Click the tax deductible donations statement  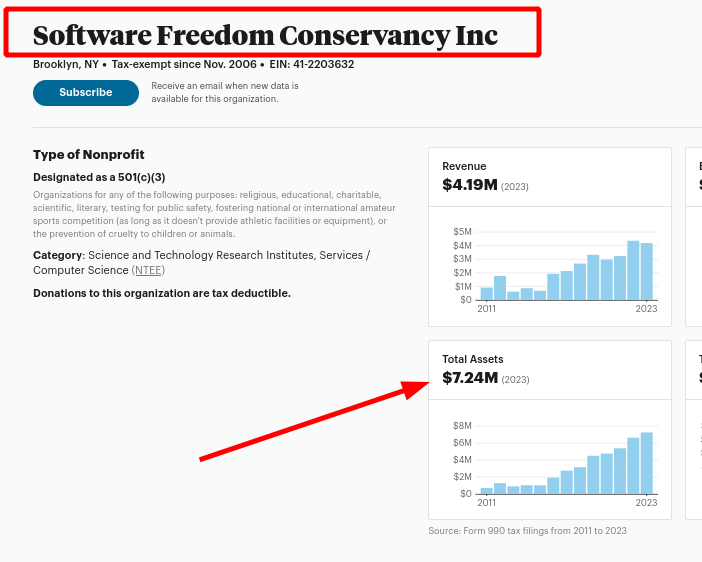pyautogui.click(x=162, y=293)
